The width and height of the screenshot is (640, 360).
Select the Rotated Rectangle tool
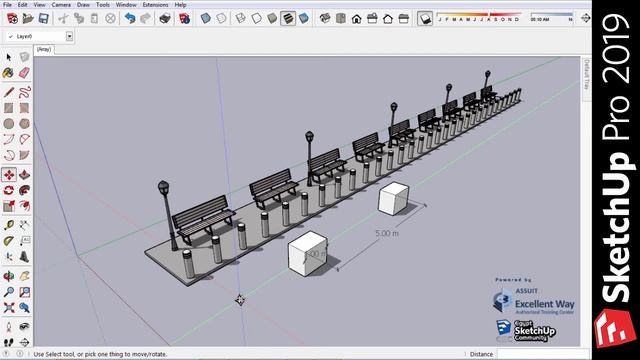(24, 108)
